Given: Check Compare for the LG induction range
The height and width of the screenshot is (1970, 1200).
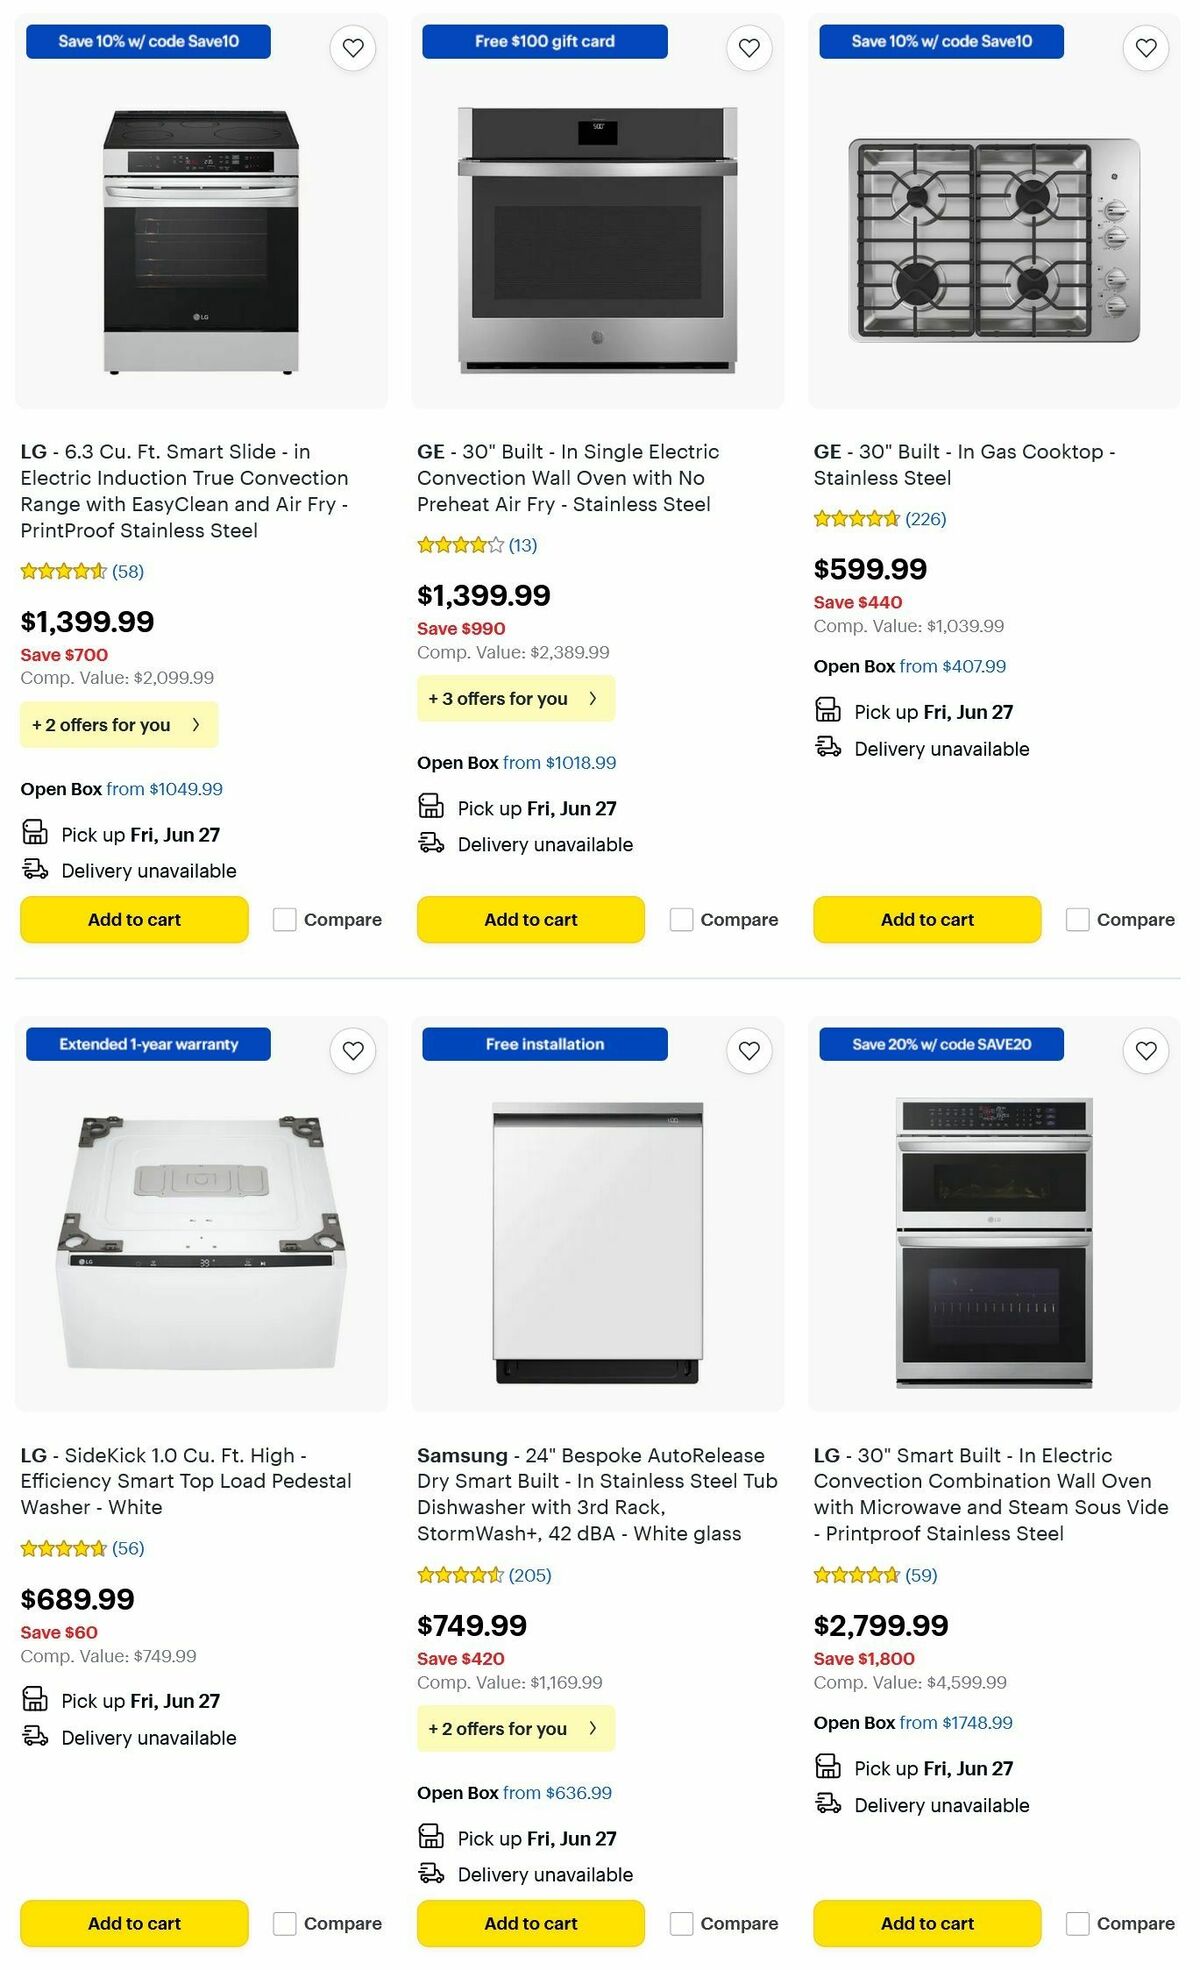Looking at the screenshot, I should pyautogui.click(x=285, y=919).
